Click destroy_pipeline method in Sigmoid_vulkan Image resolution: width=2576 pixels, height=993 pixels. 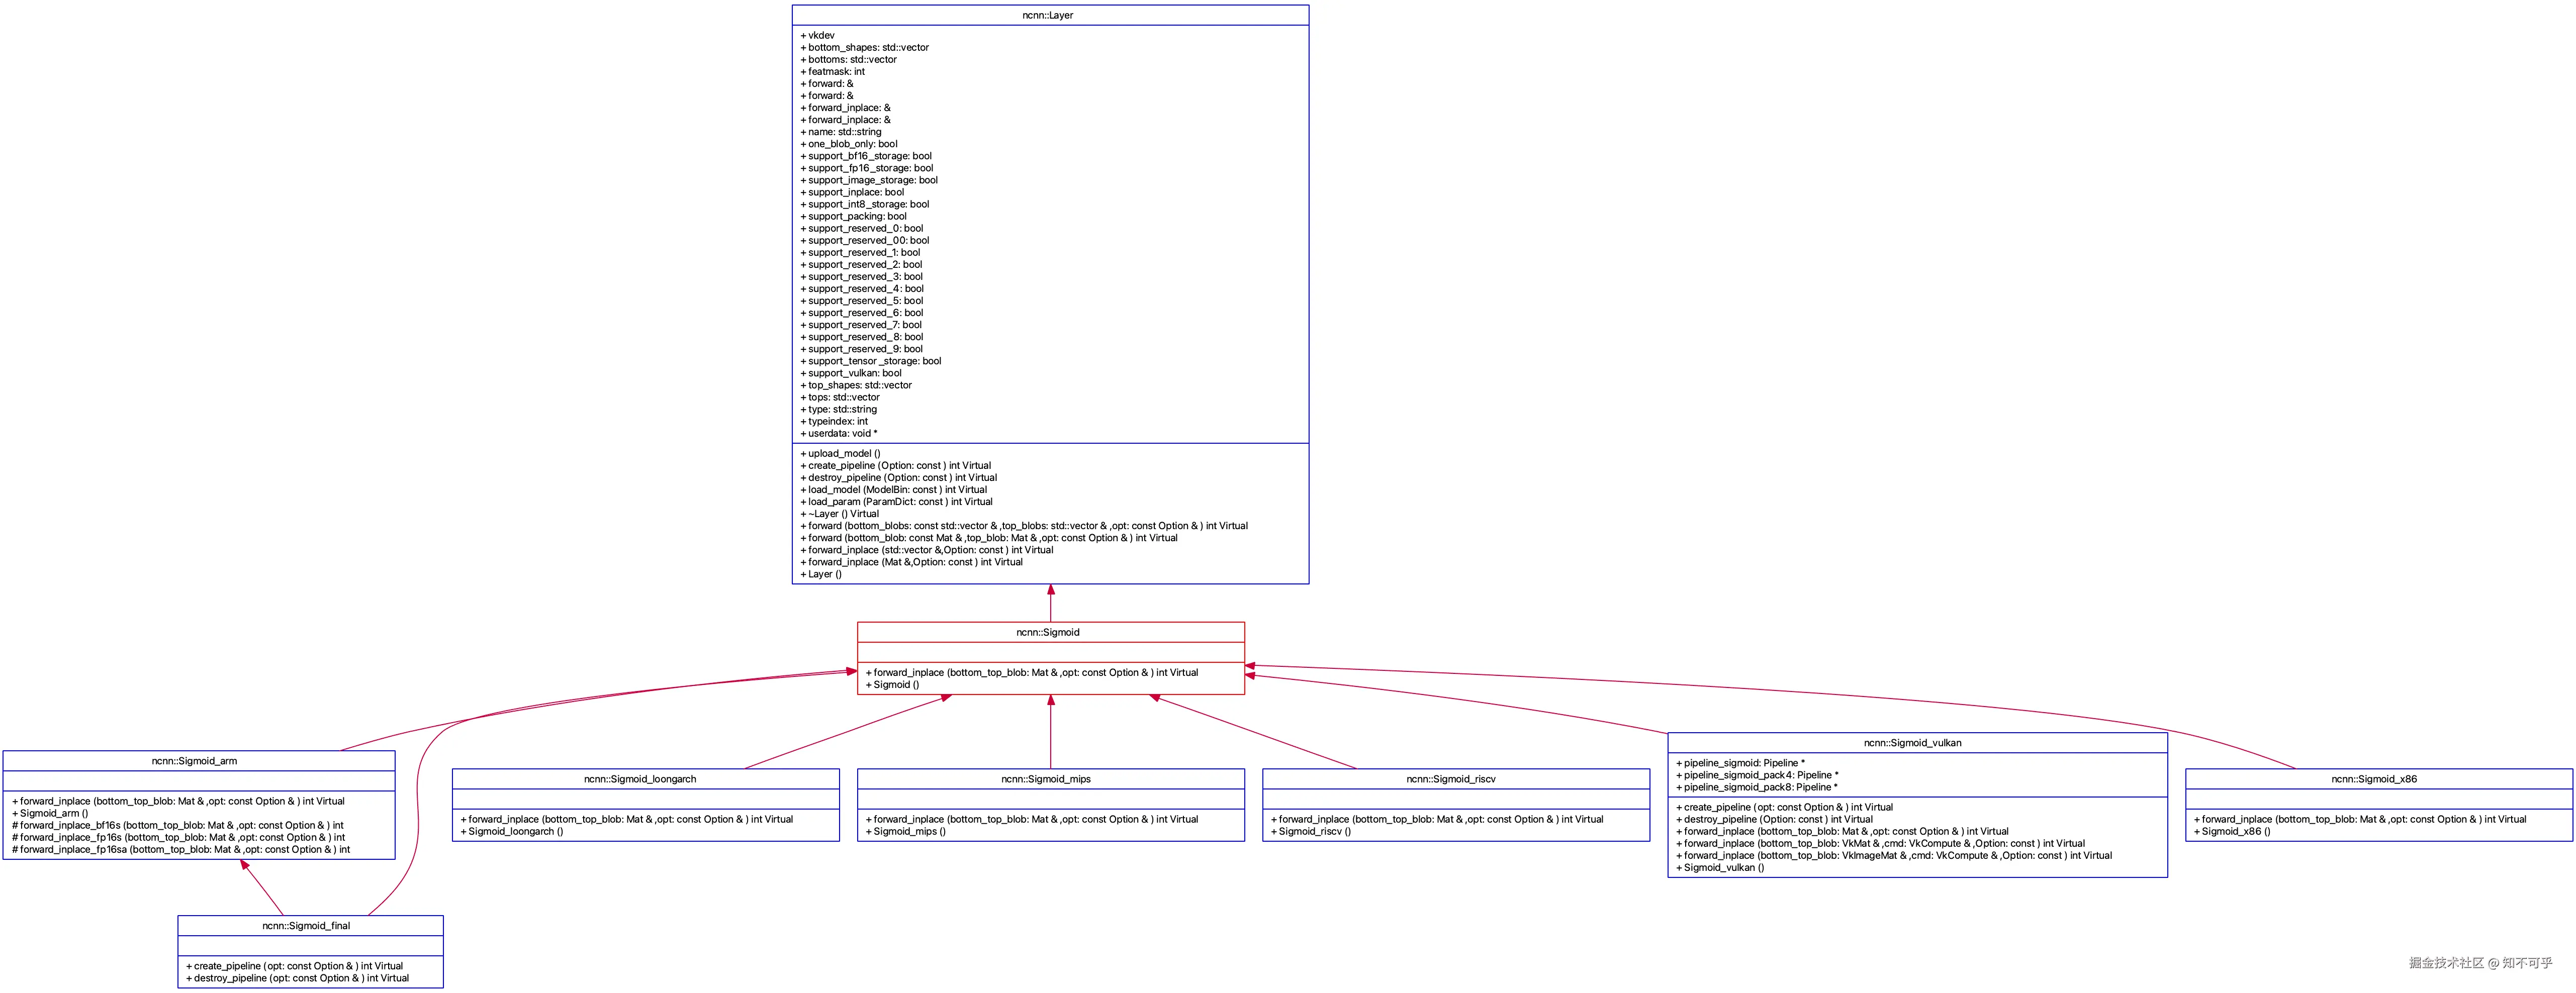(1775, 819)
